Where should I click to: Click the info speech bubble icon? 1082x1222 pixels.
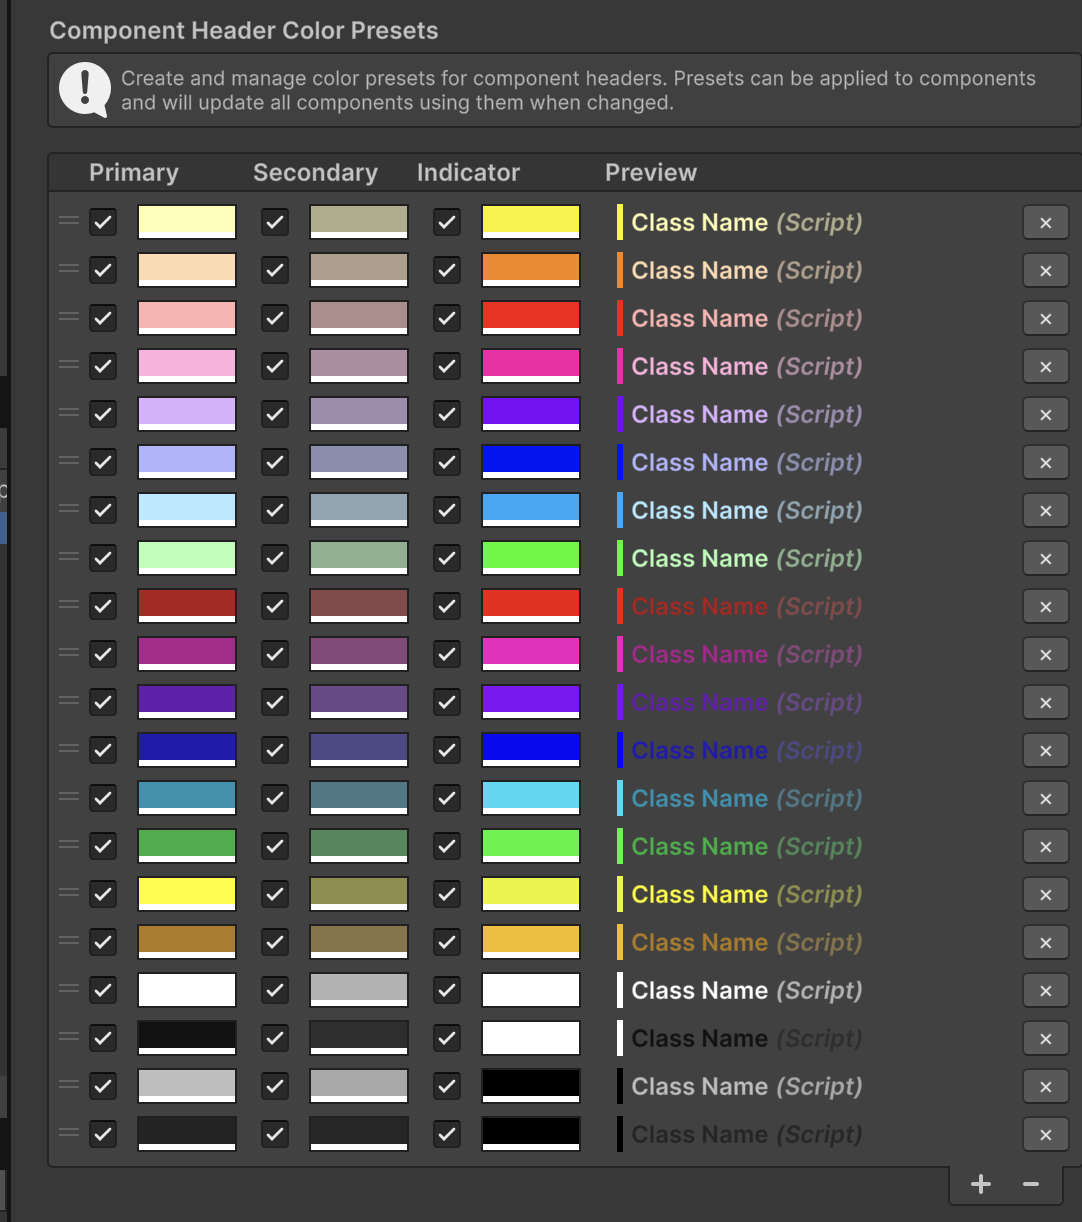[84, 90]
